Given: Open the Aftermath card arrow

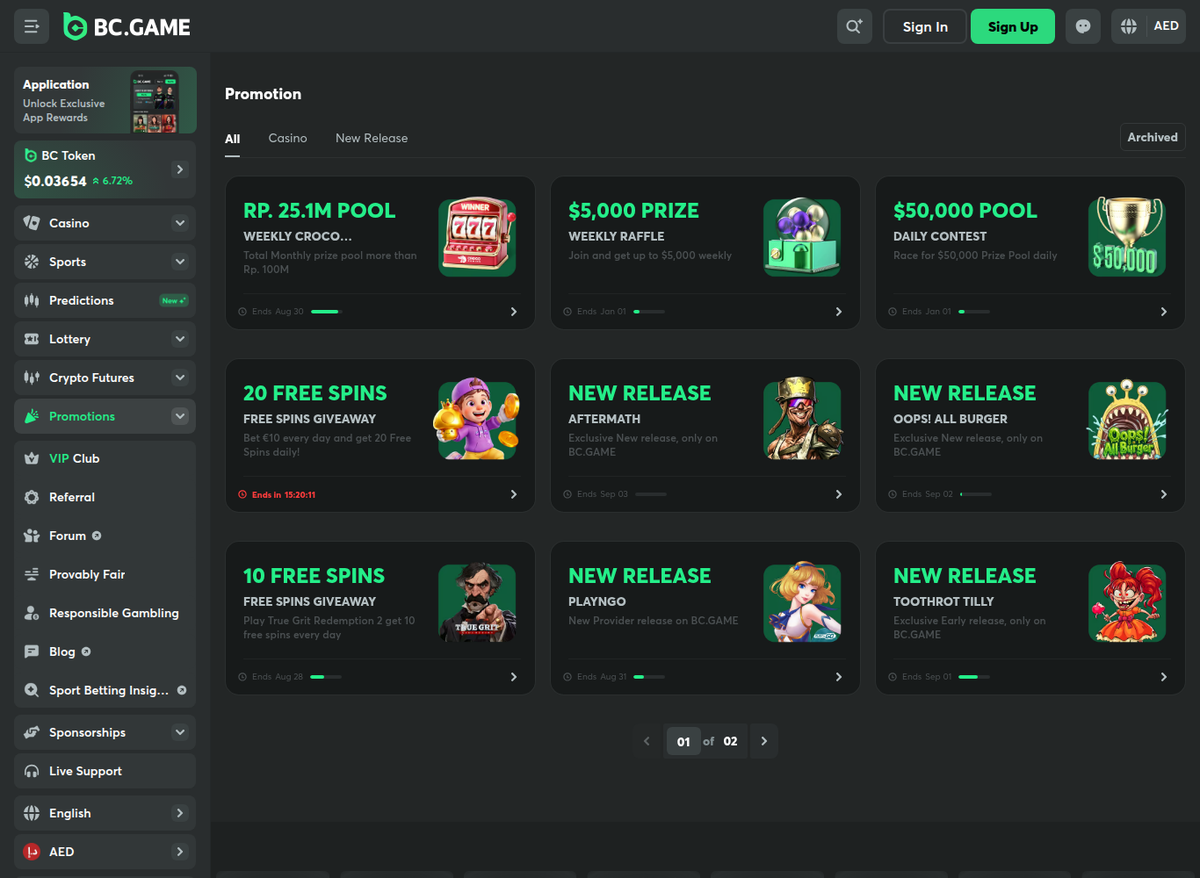Looking at the screenshot, I should point(839,494).
